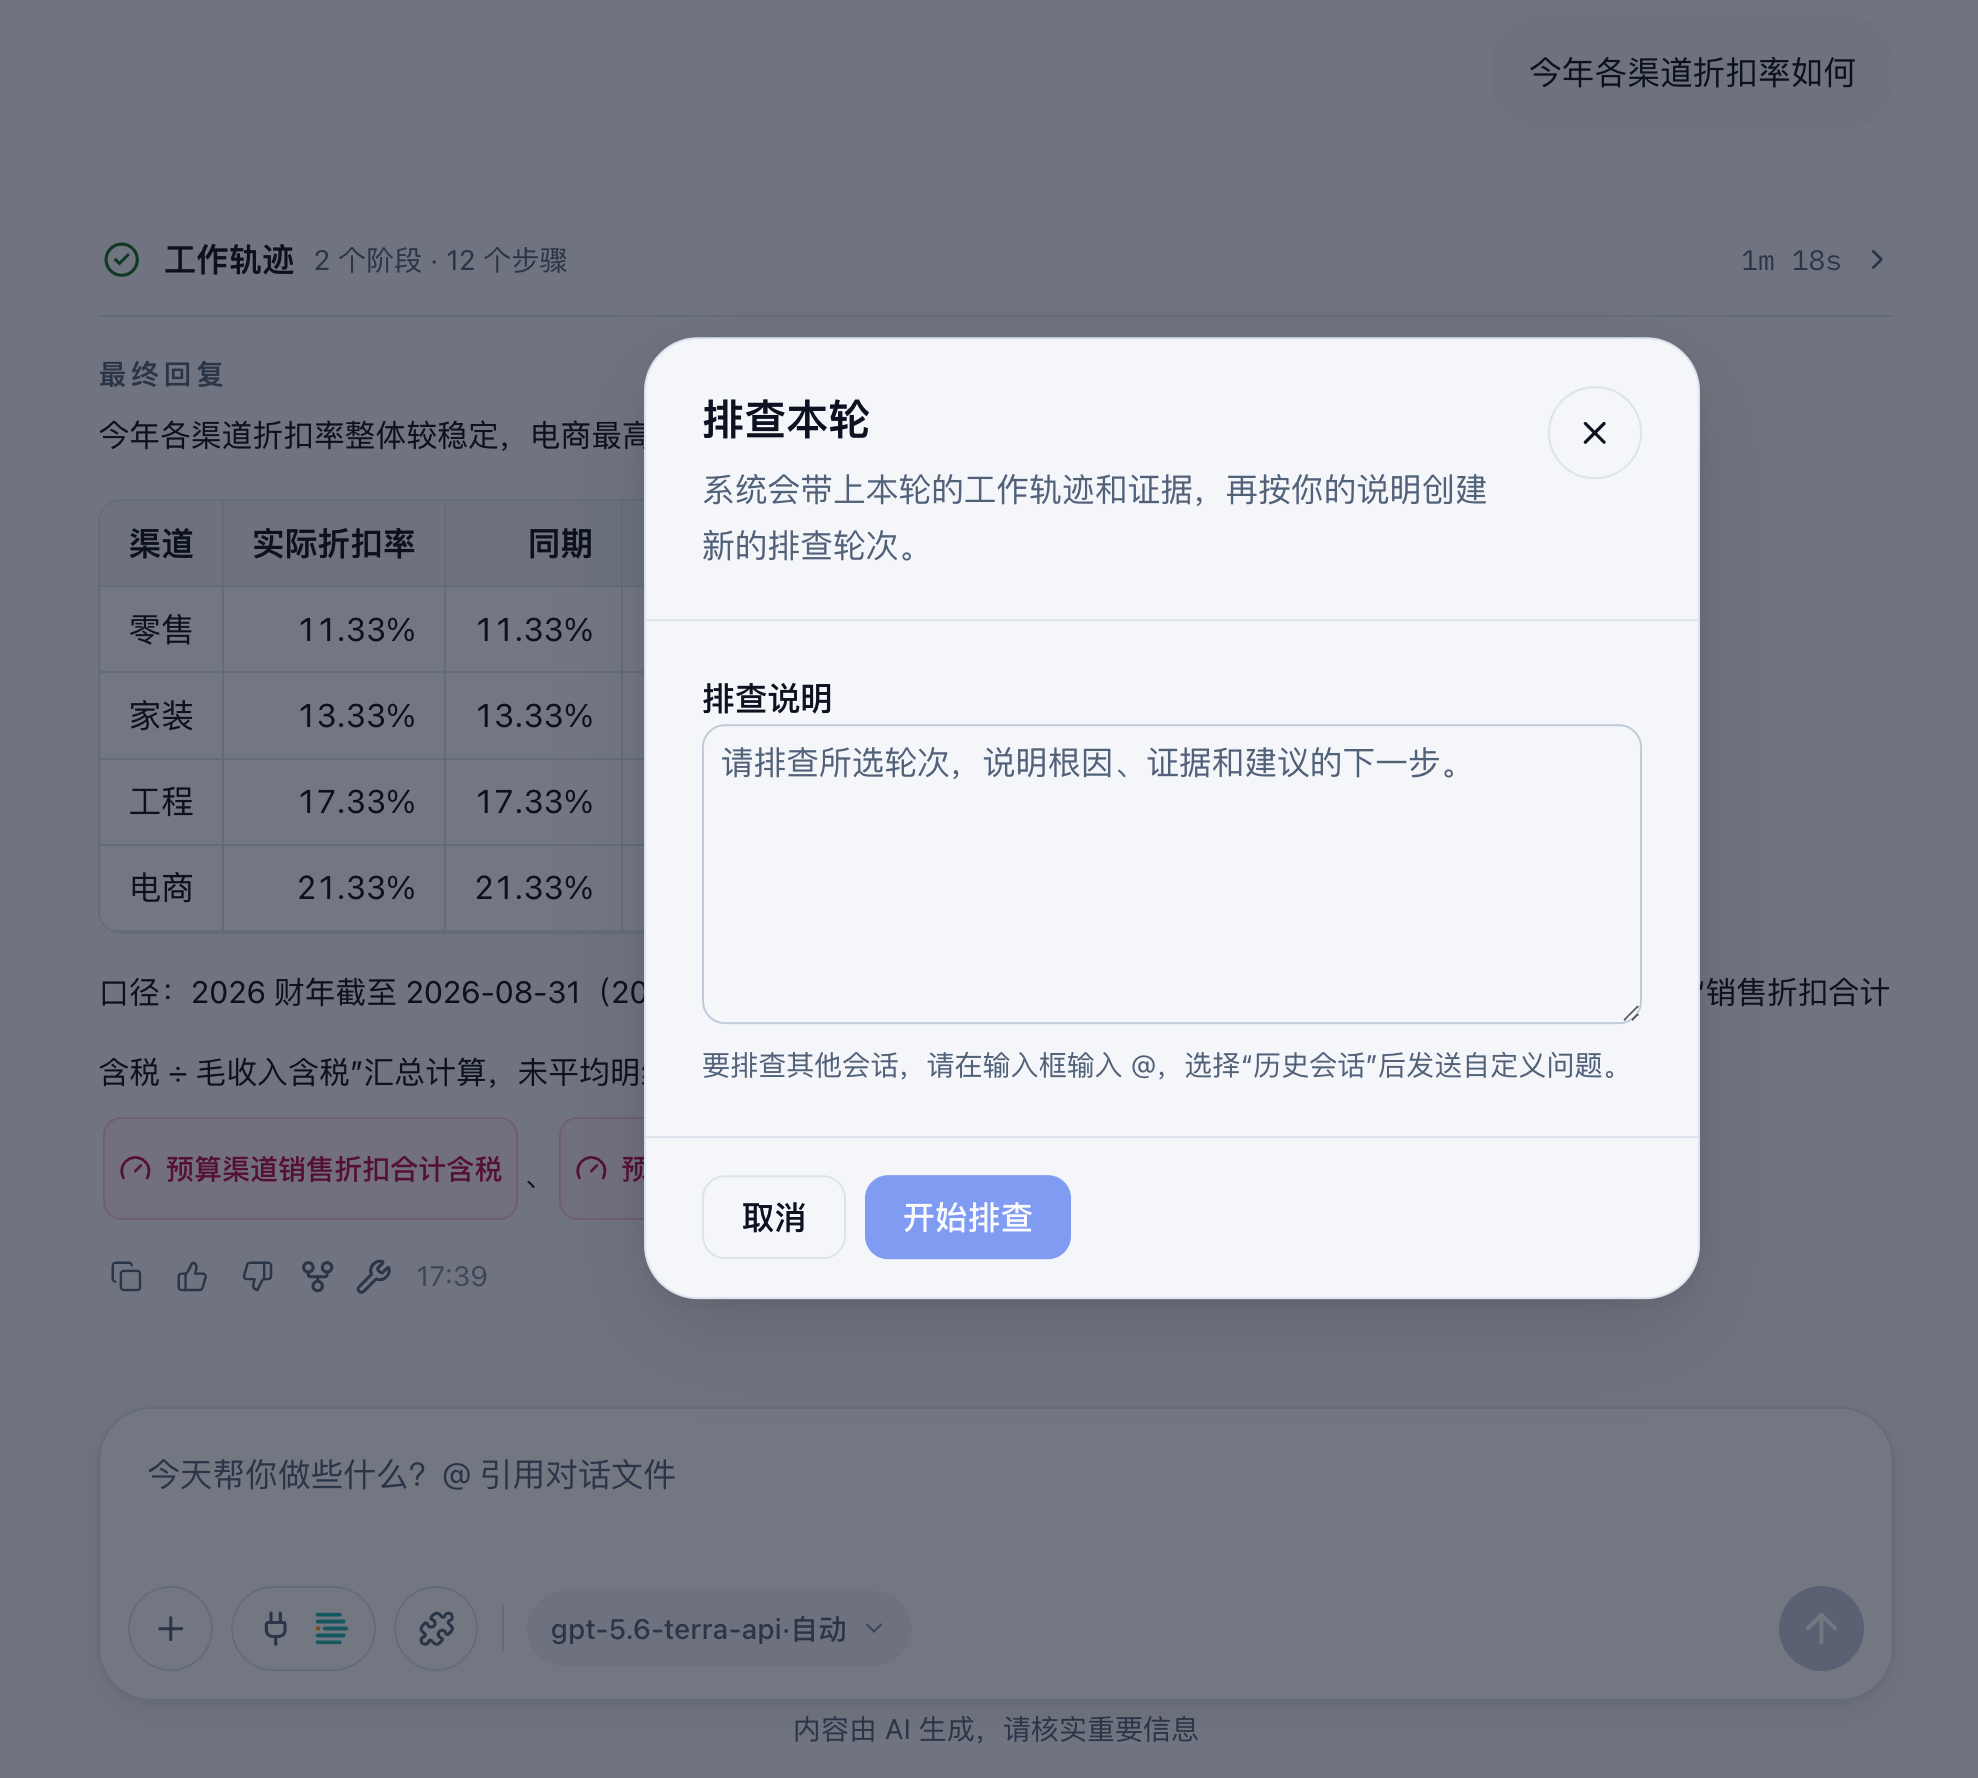
Task: Click the 取消 button
Action: [773, 1217]
